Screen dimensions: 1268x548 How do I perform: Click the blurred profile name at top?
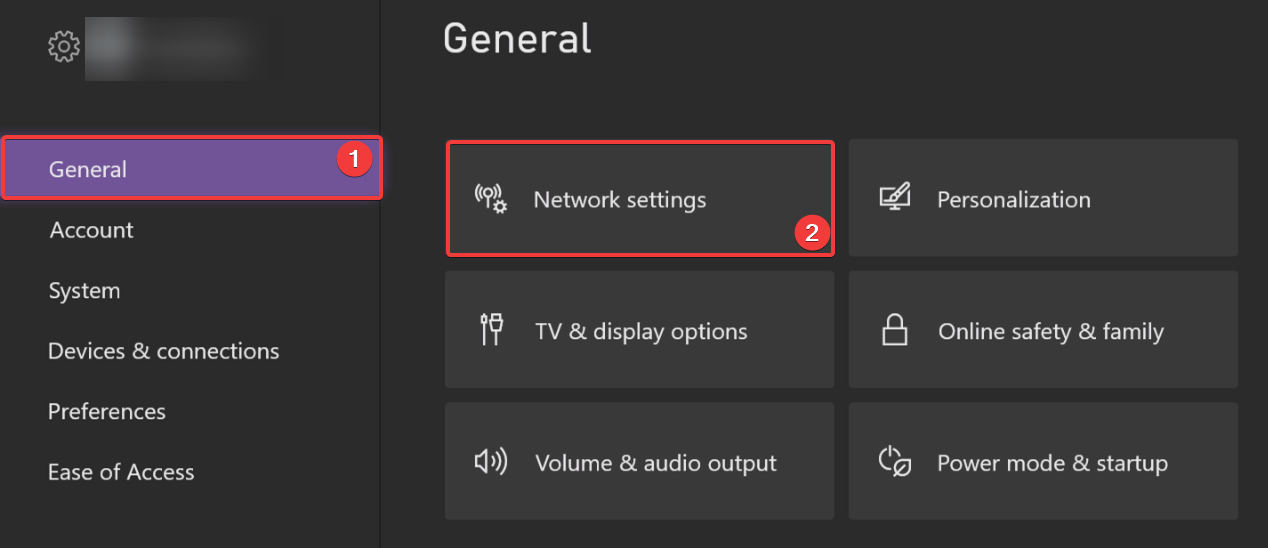pos(185,46)
